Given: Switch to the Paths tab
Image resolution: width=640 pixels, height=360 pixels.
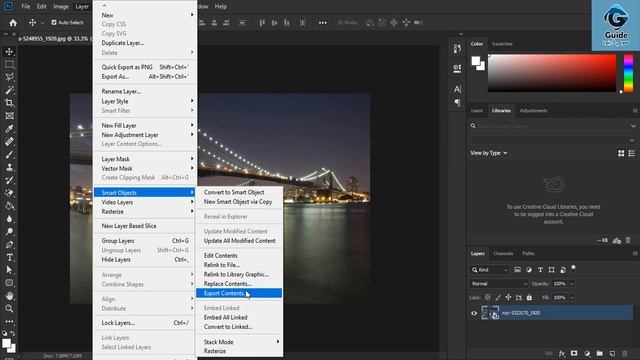Looking at the screenshot, I should coord(528,253).
